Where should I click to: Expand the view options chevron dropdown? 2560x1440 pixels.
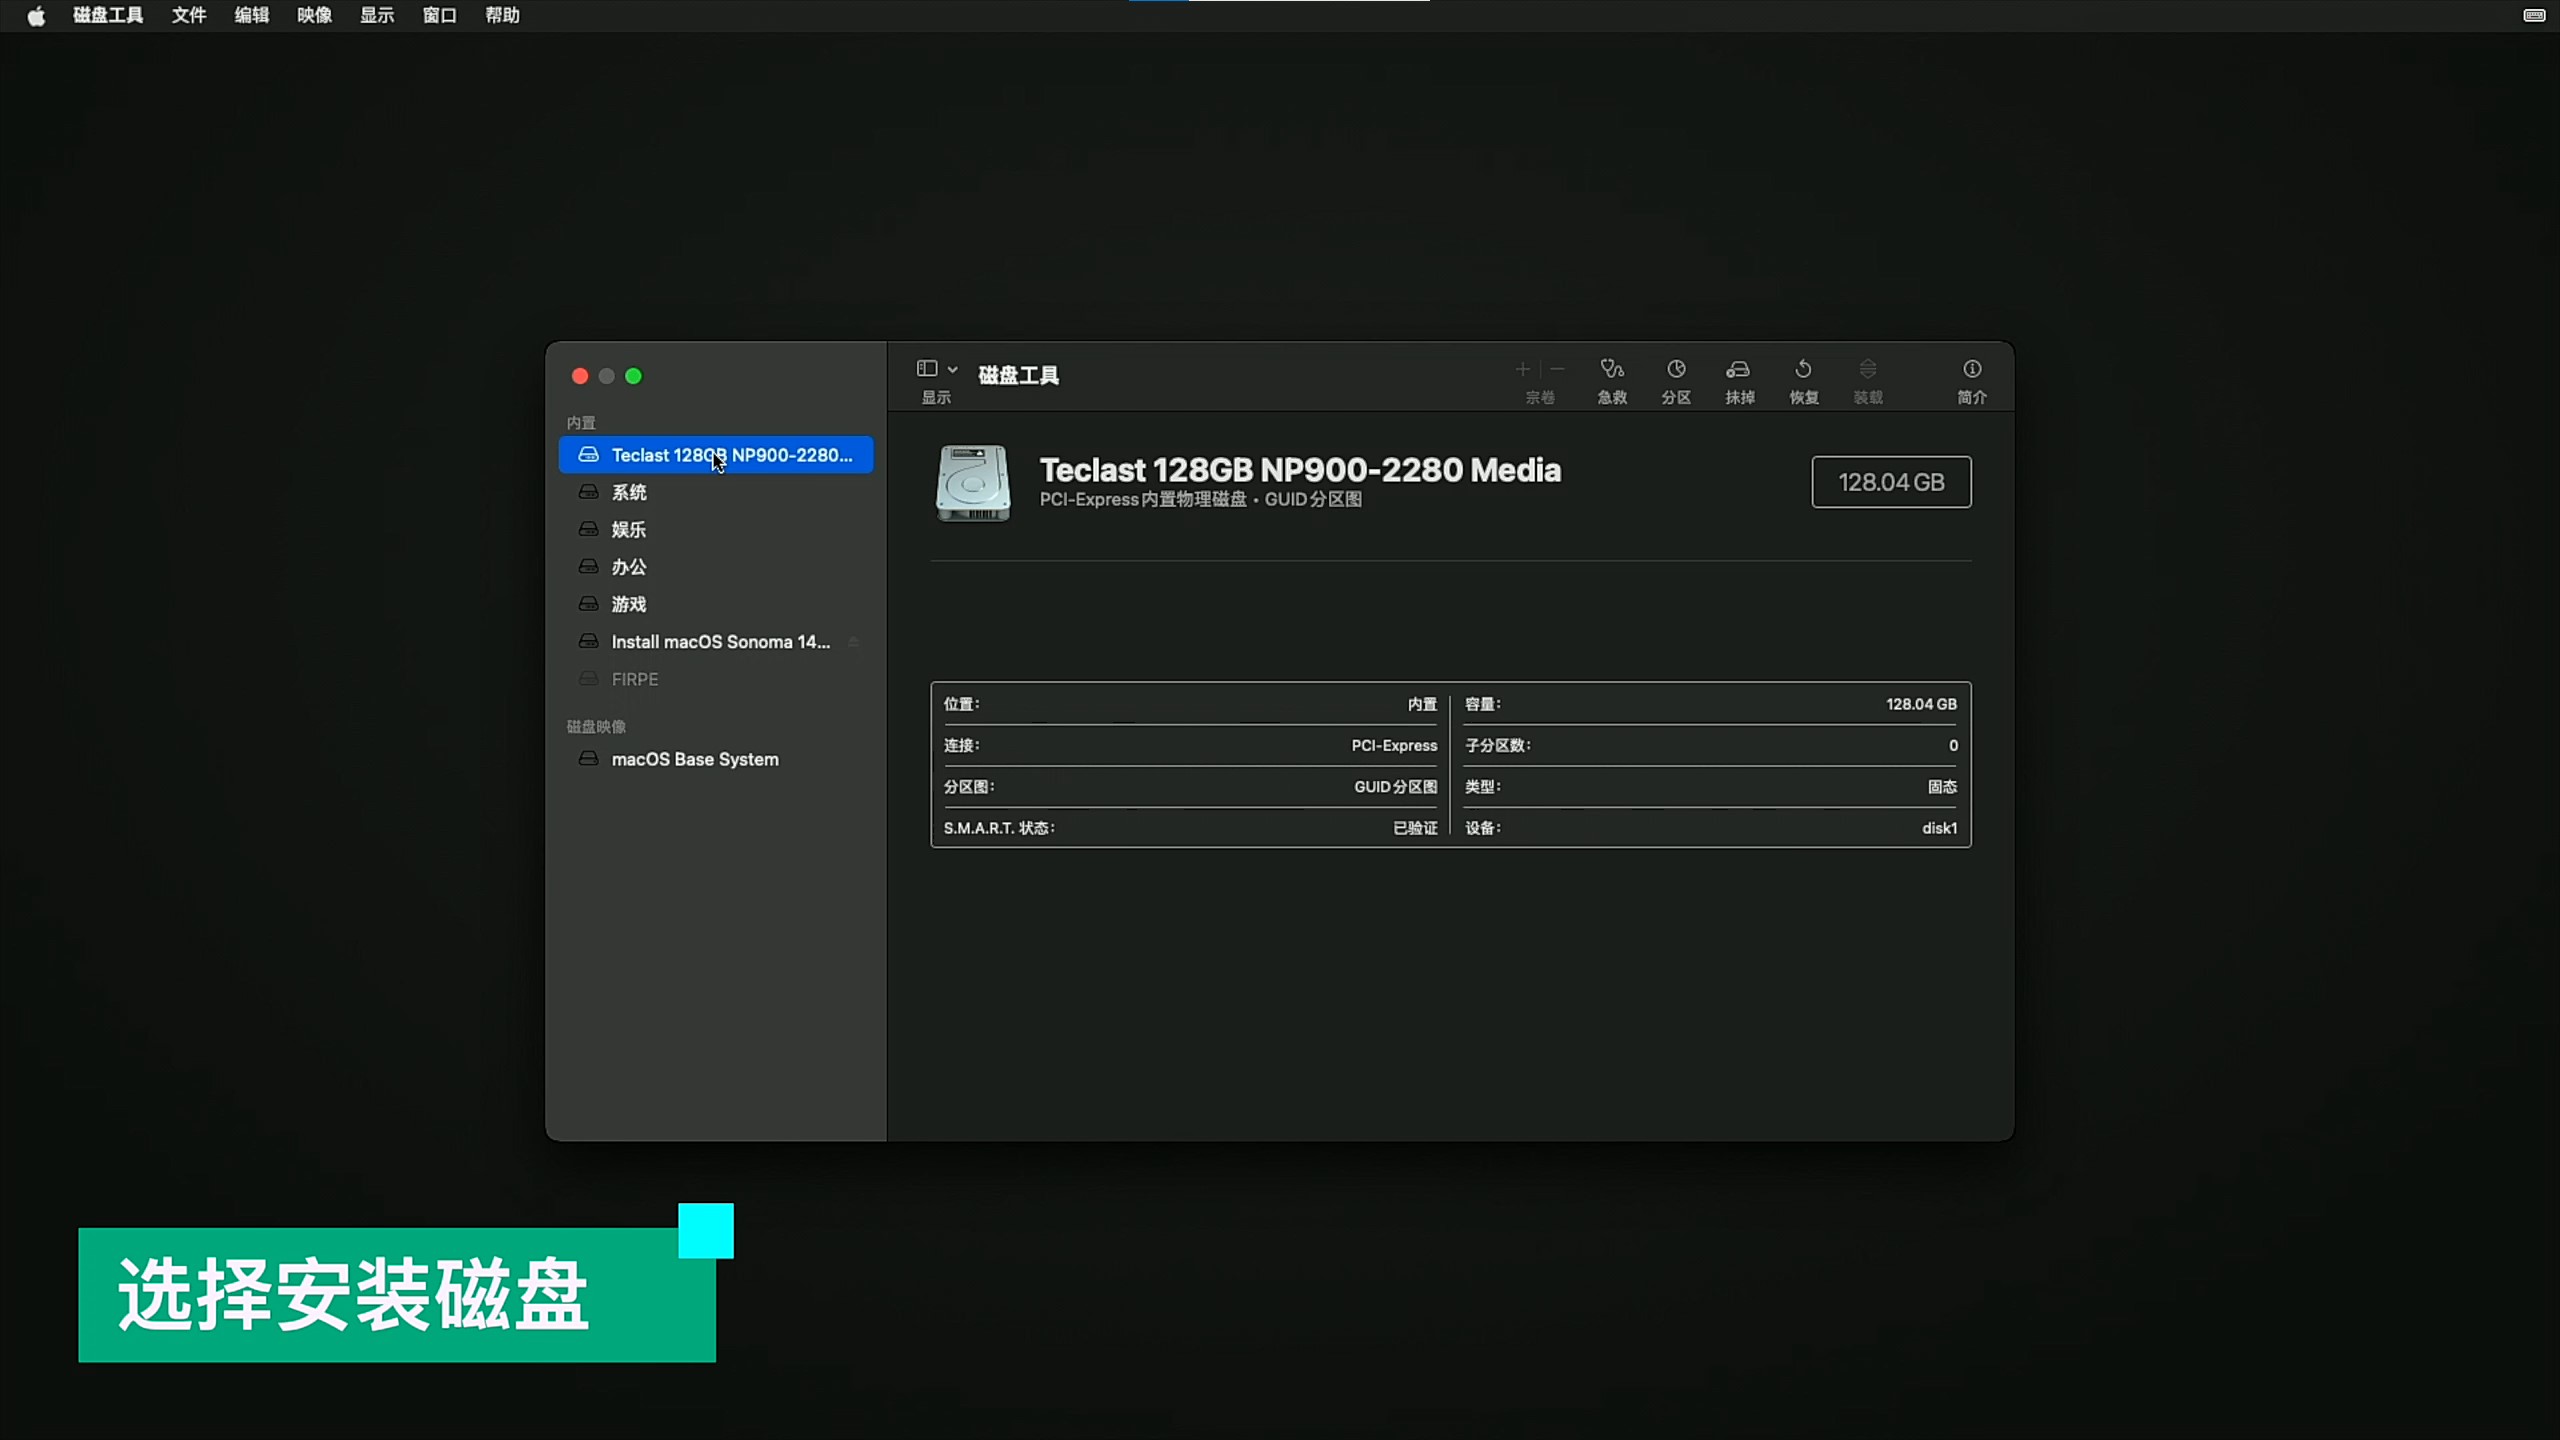tap(953, 370)
